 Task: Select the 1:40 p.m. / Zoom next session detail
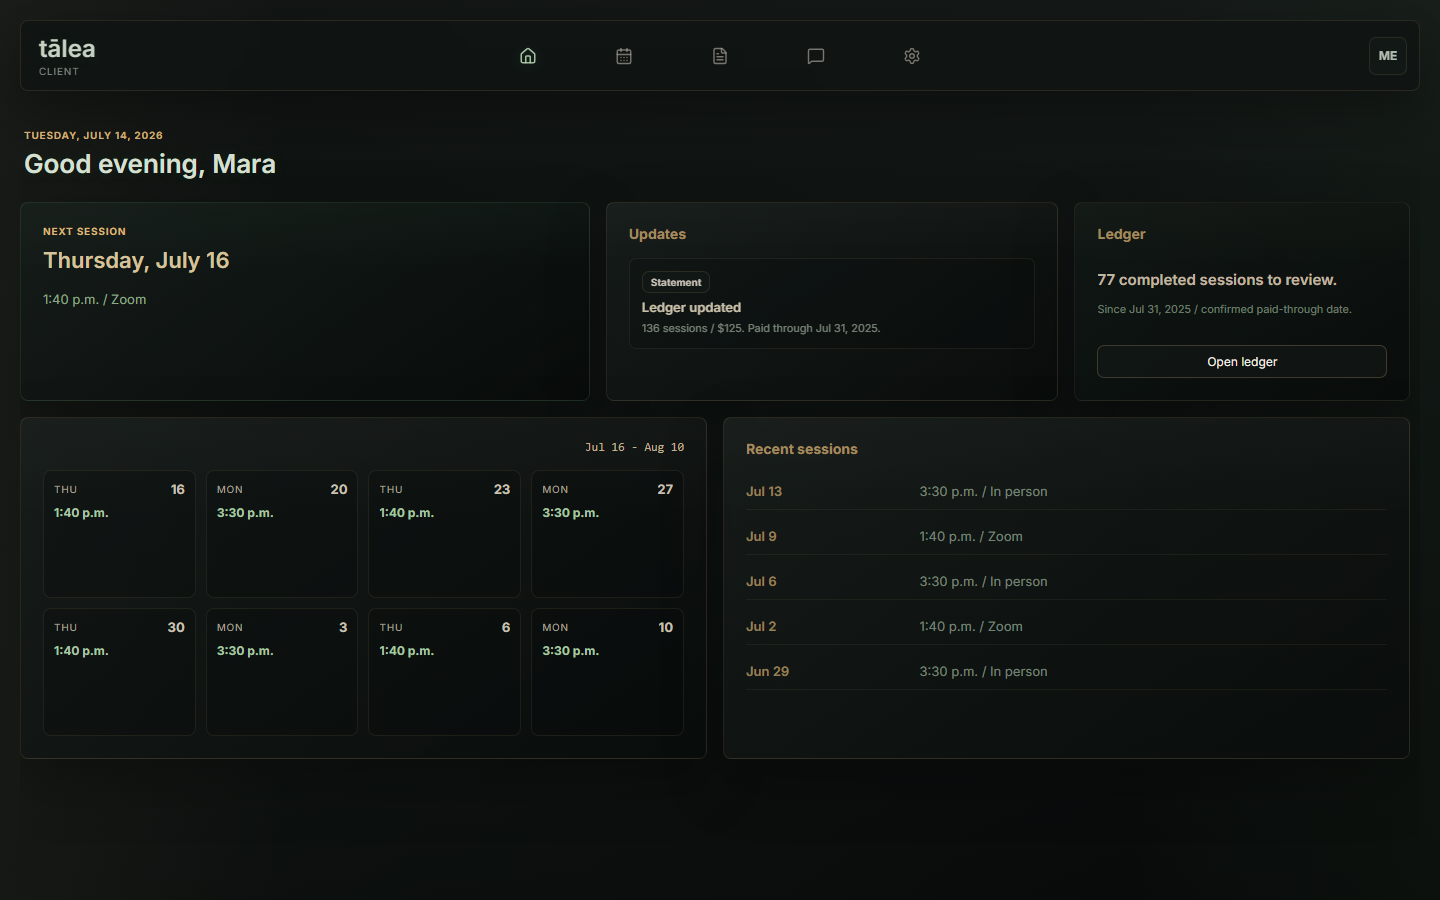click(x=95, y=299)
